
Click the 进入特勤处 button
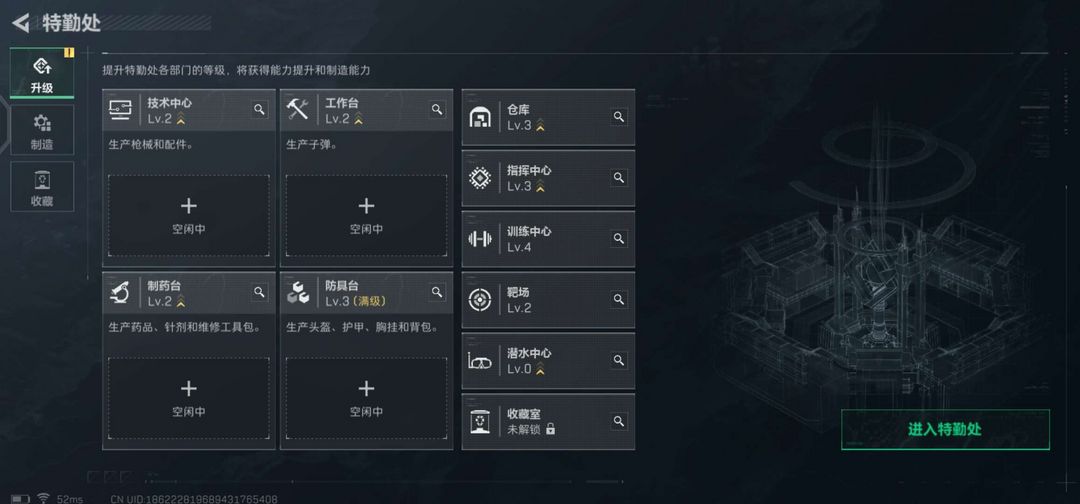pos(945,430)
